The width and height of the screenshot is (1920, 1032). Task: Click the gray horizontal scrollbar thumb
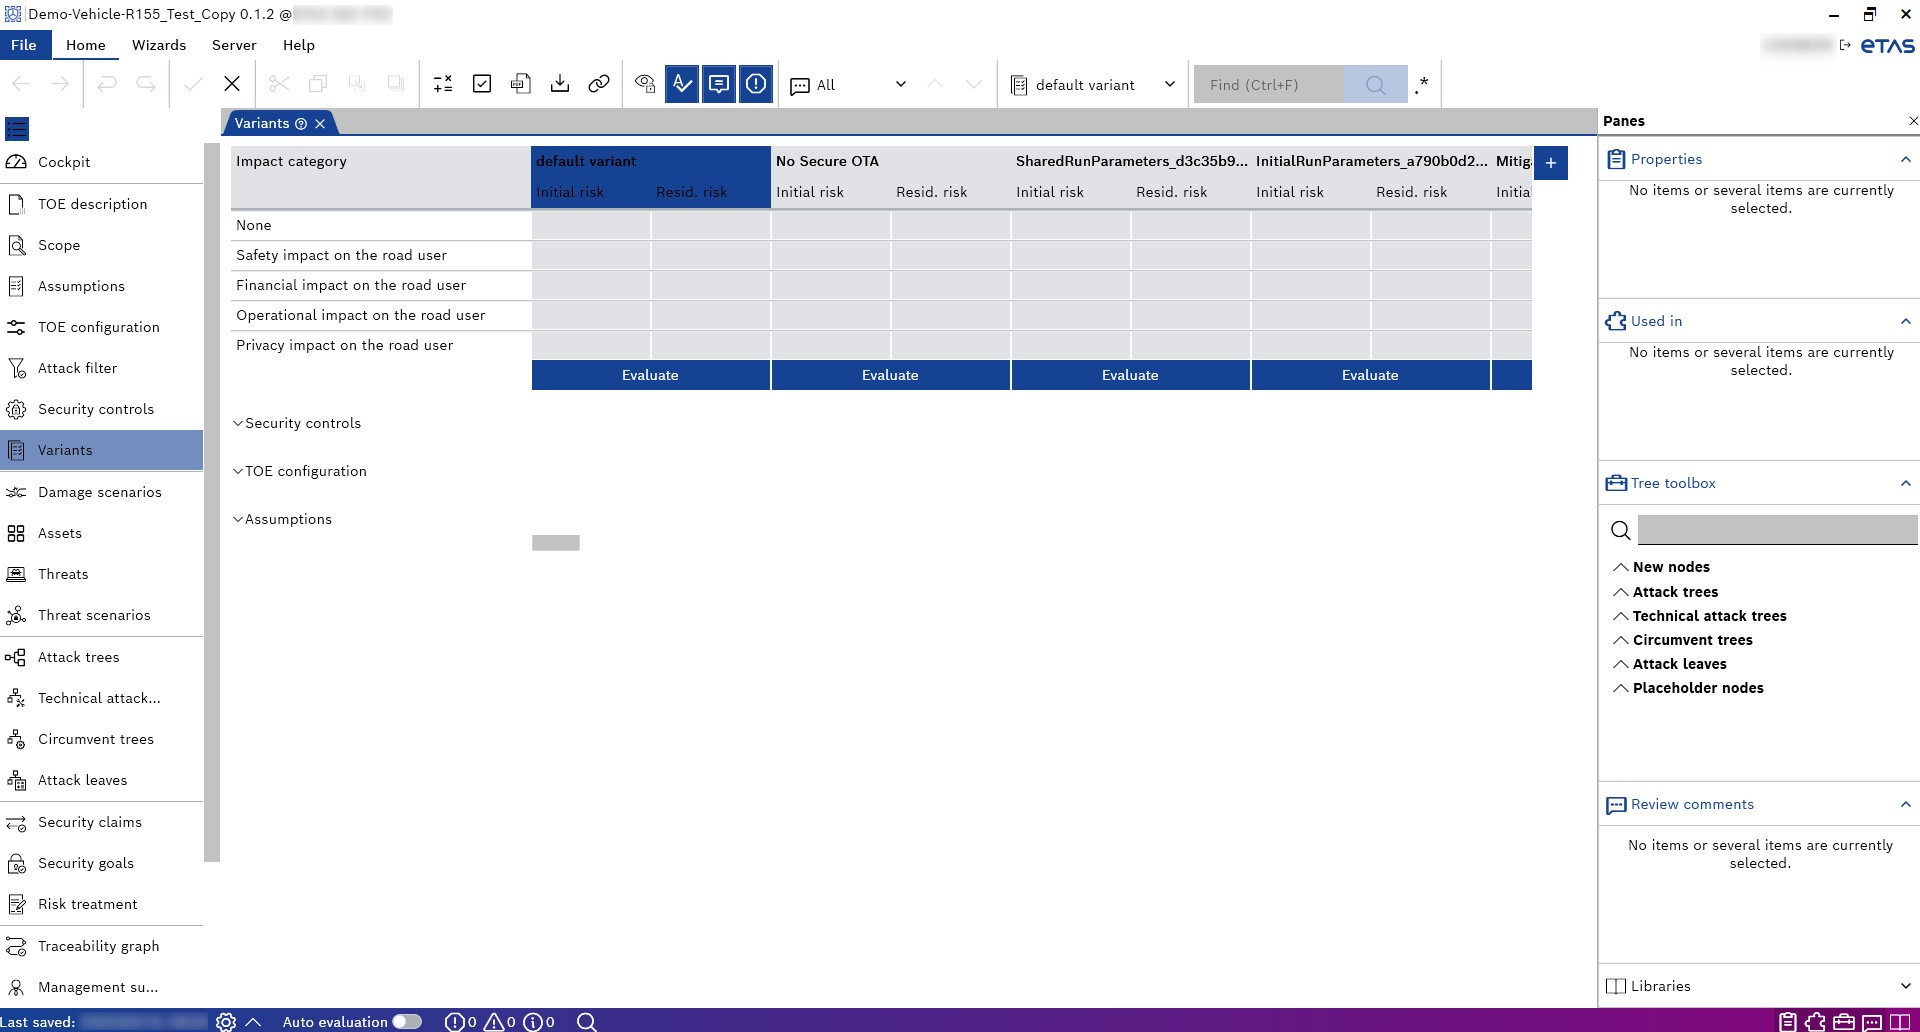[x=556, y=543]
